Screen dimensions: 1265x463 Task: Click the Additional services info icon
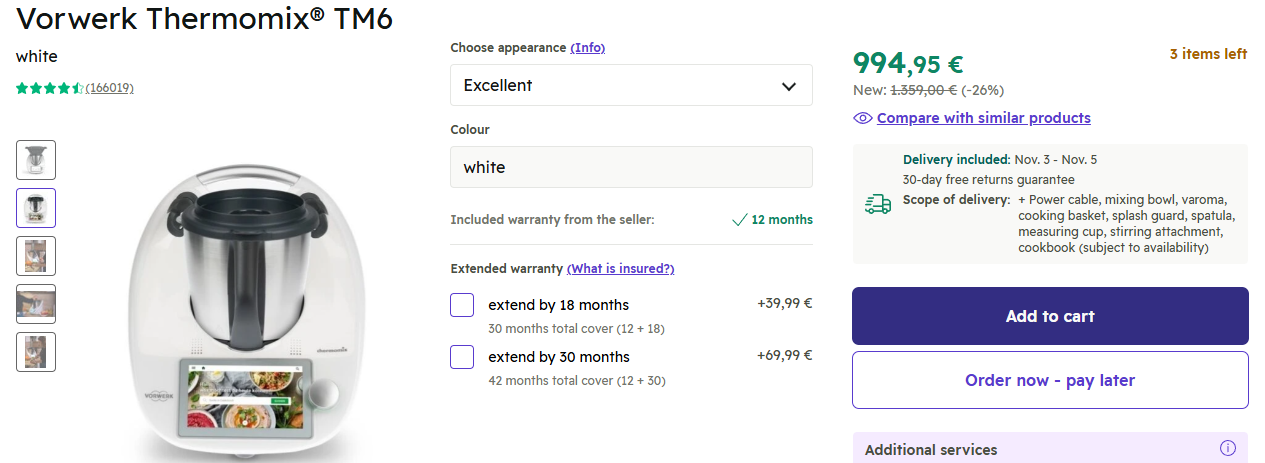(1228, 448)
